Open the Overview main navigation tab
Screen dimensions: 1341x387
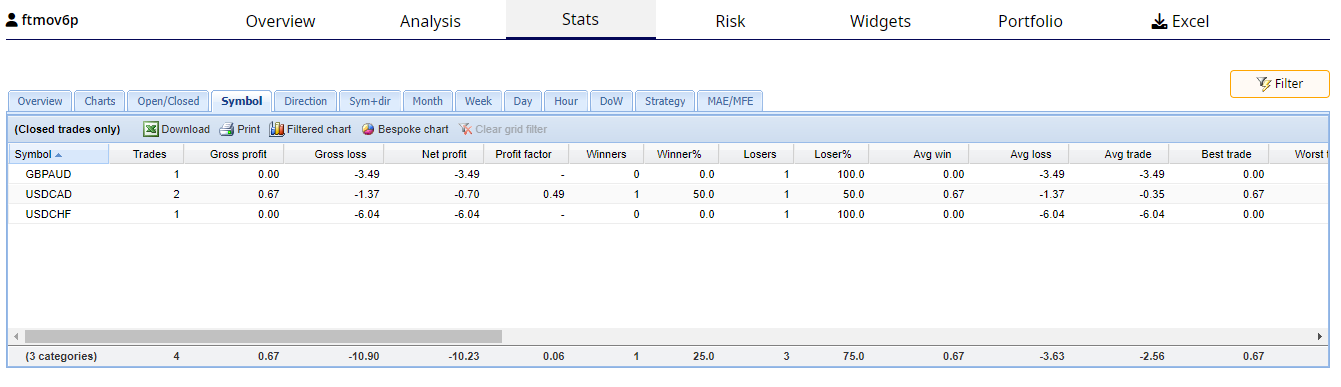pos(280,21)
